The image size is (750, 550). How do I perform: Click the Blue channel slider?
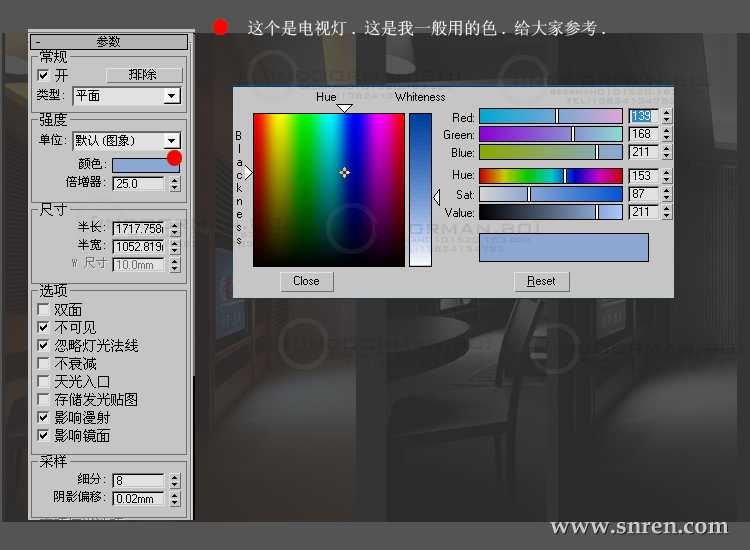[551, 152]
